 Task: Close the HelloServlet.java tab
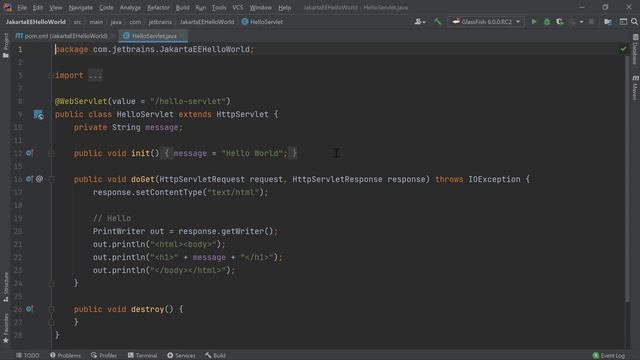click(182, 36)
